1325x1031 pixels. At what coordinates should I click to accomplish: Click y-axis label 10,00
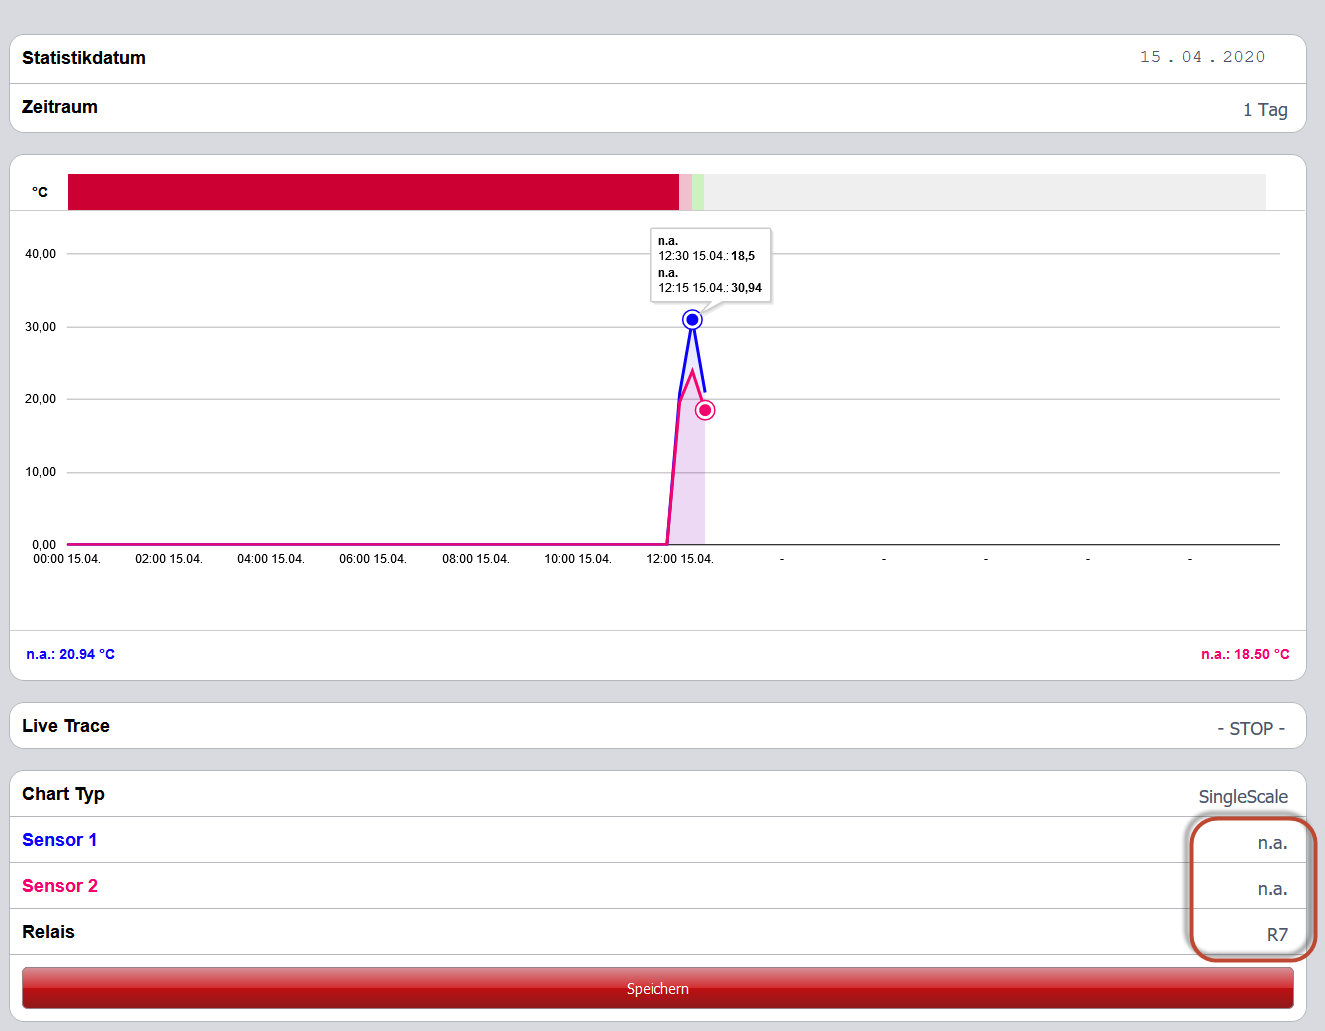pos(41,472)
